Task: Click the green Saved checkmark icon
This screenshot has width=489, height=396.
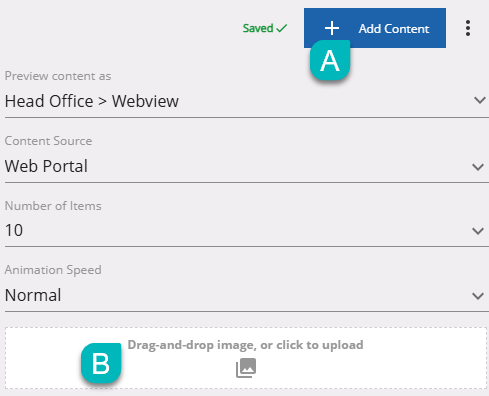Action: point(282,28)
